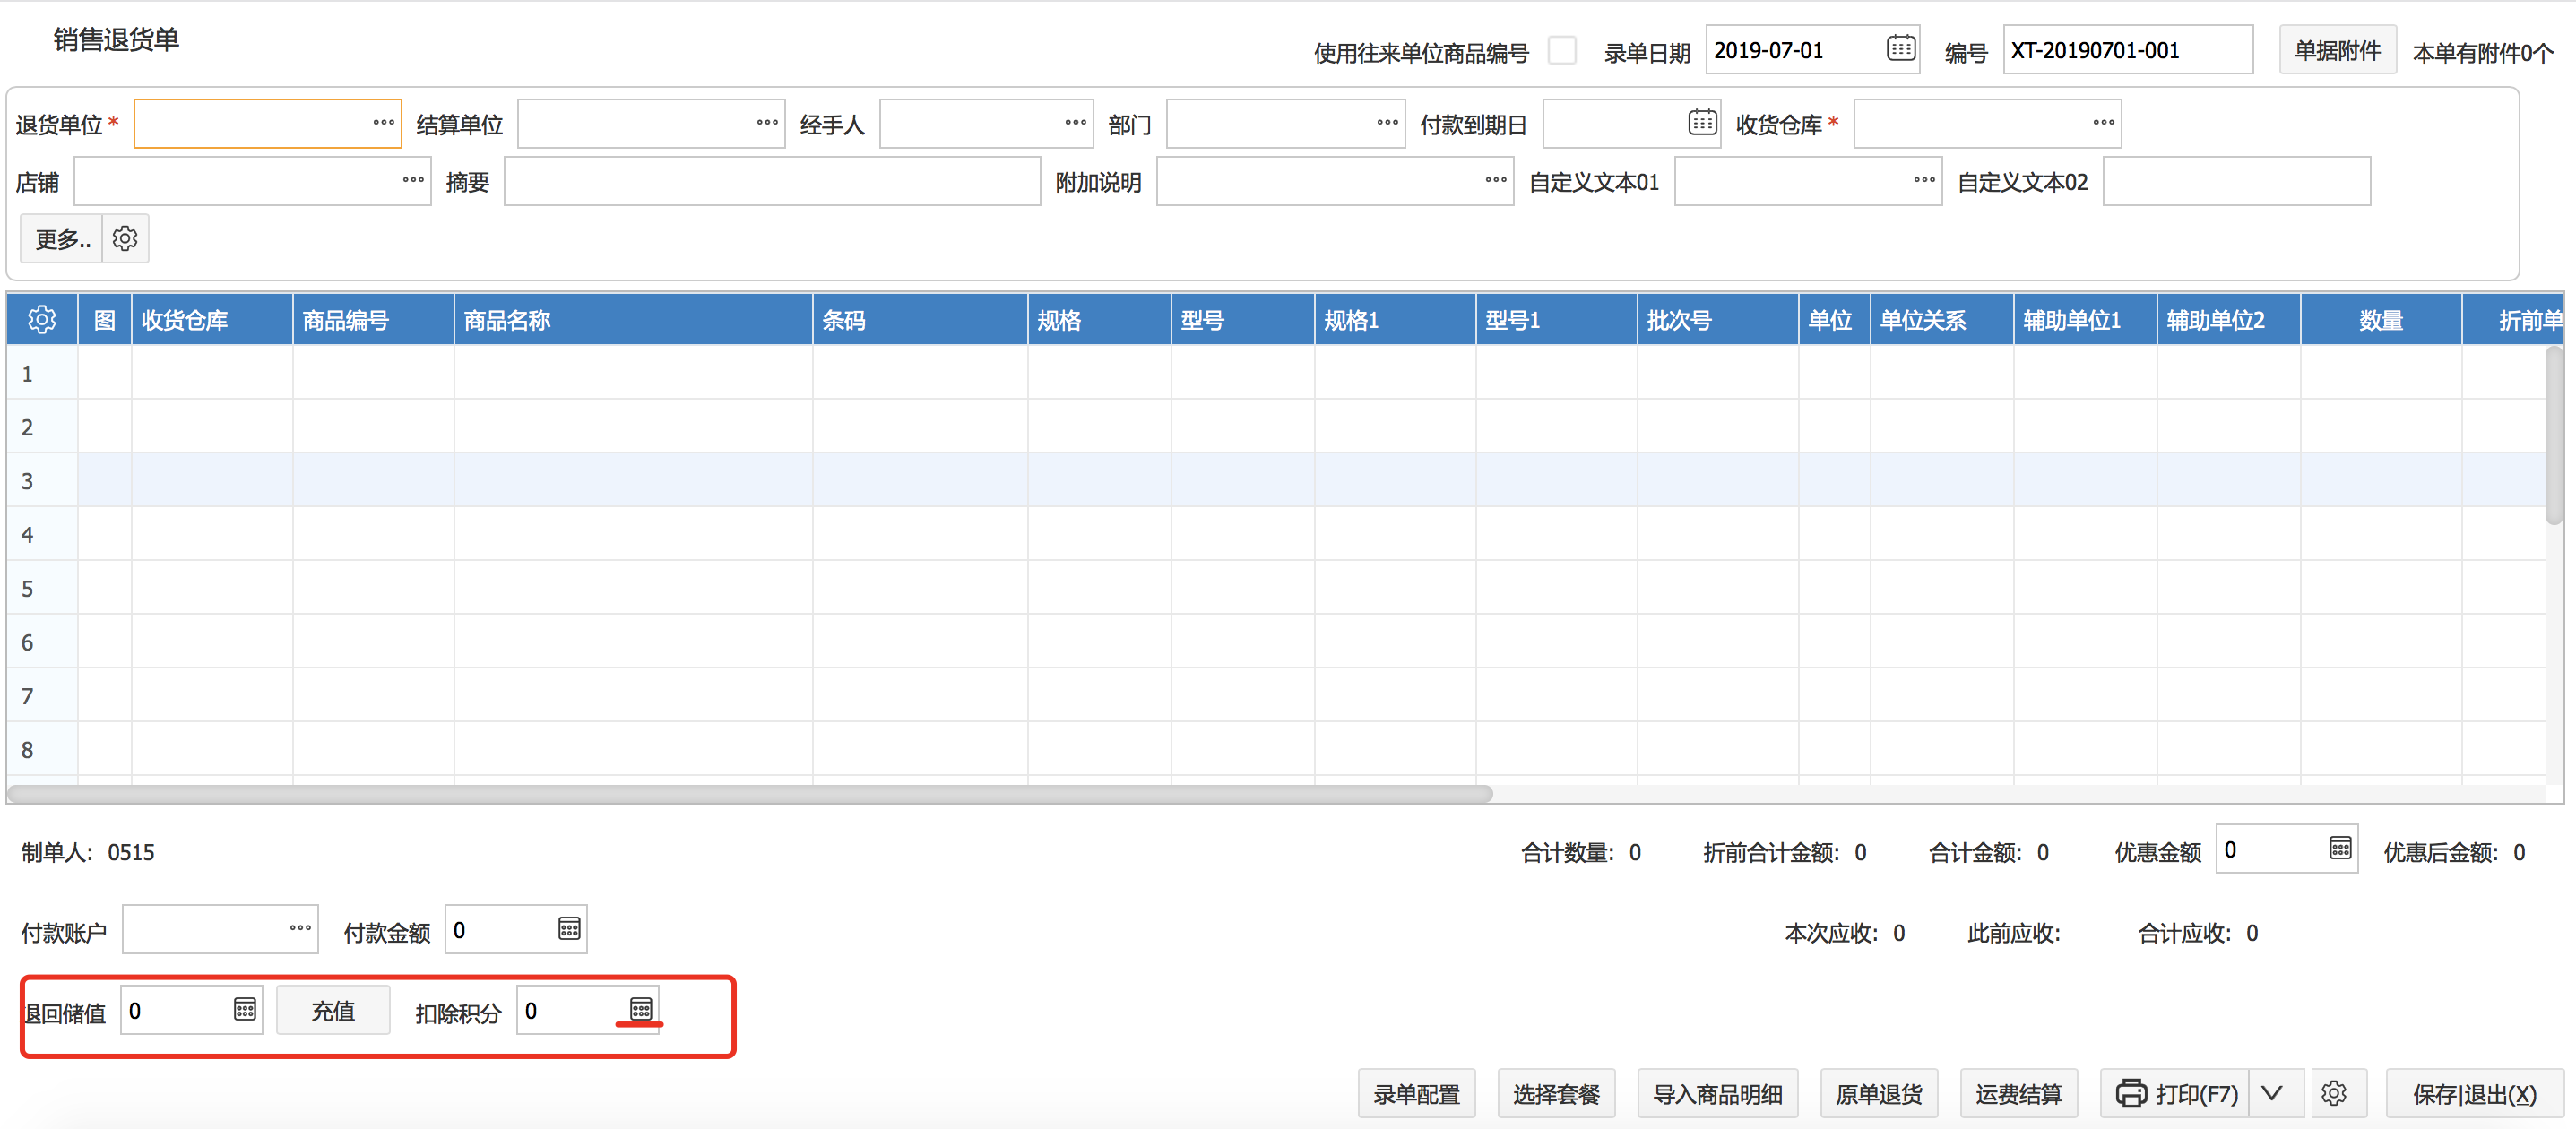Click the ellipsis in 部门 field
Viewport: 2576px width, 1129px height.
click(x=1387, y=122)
